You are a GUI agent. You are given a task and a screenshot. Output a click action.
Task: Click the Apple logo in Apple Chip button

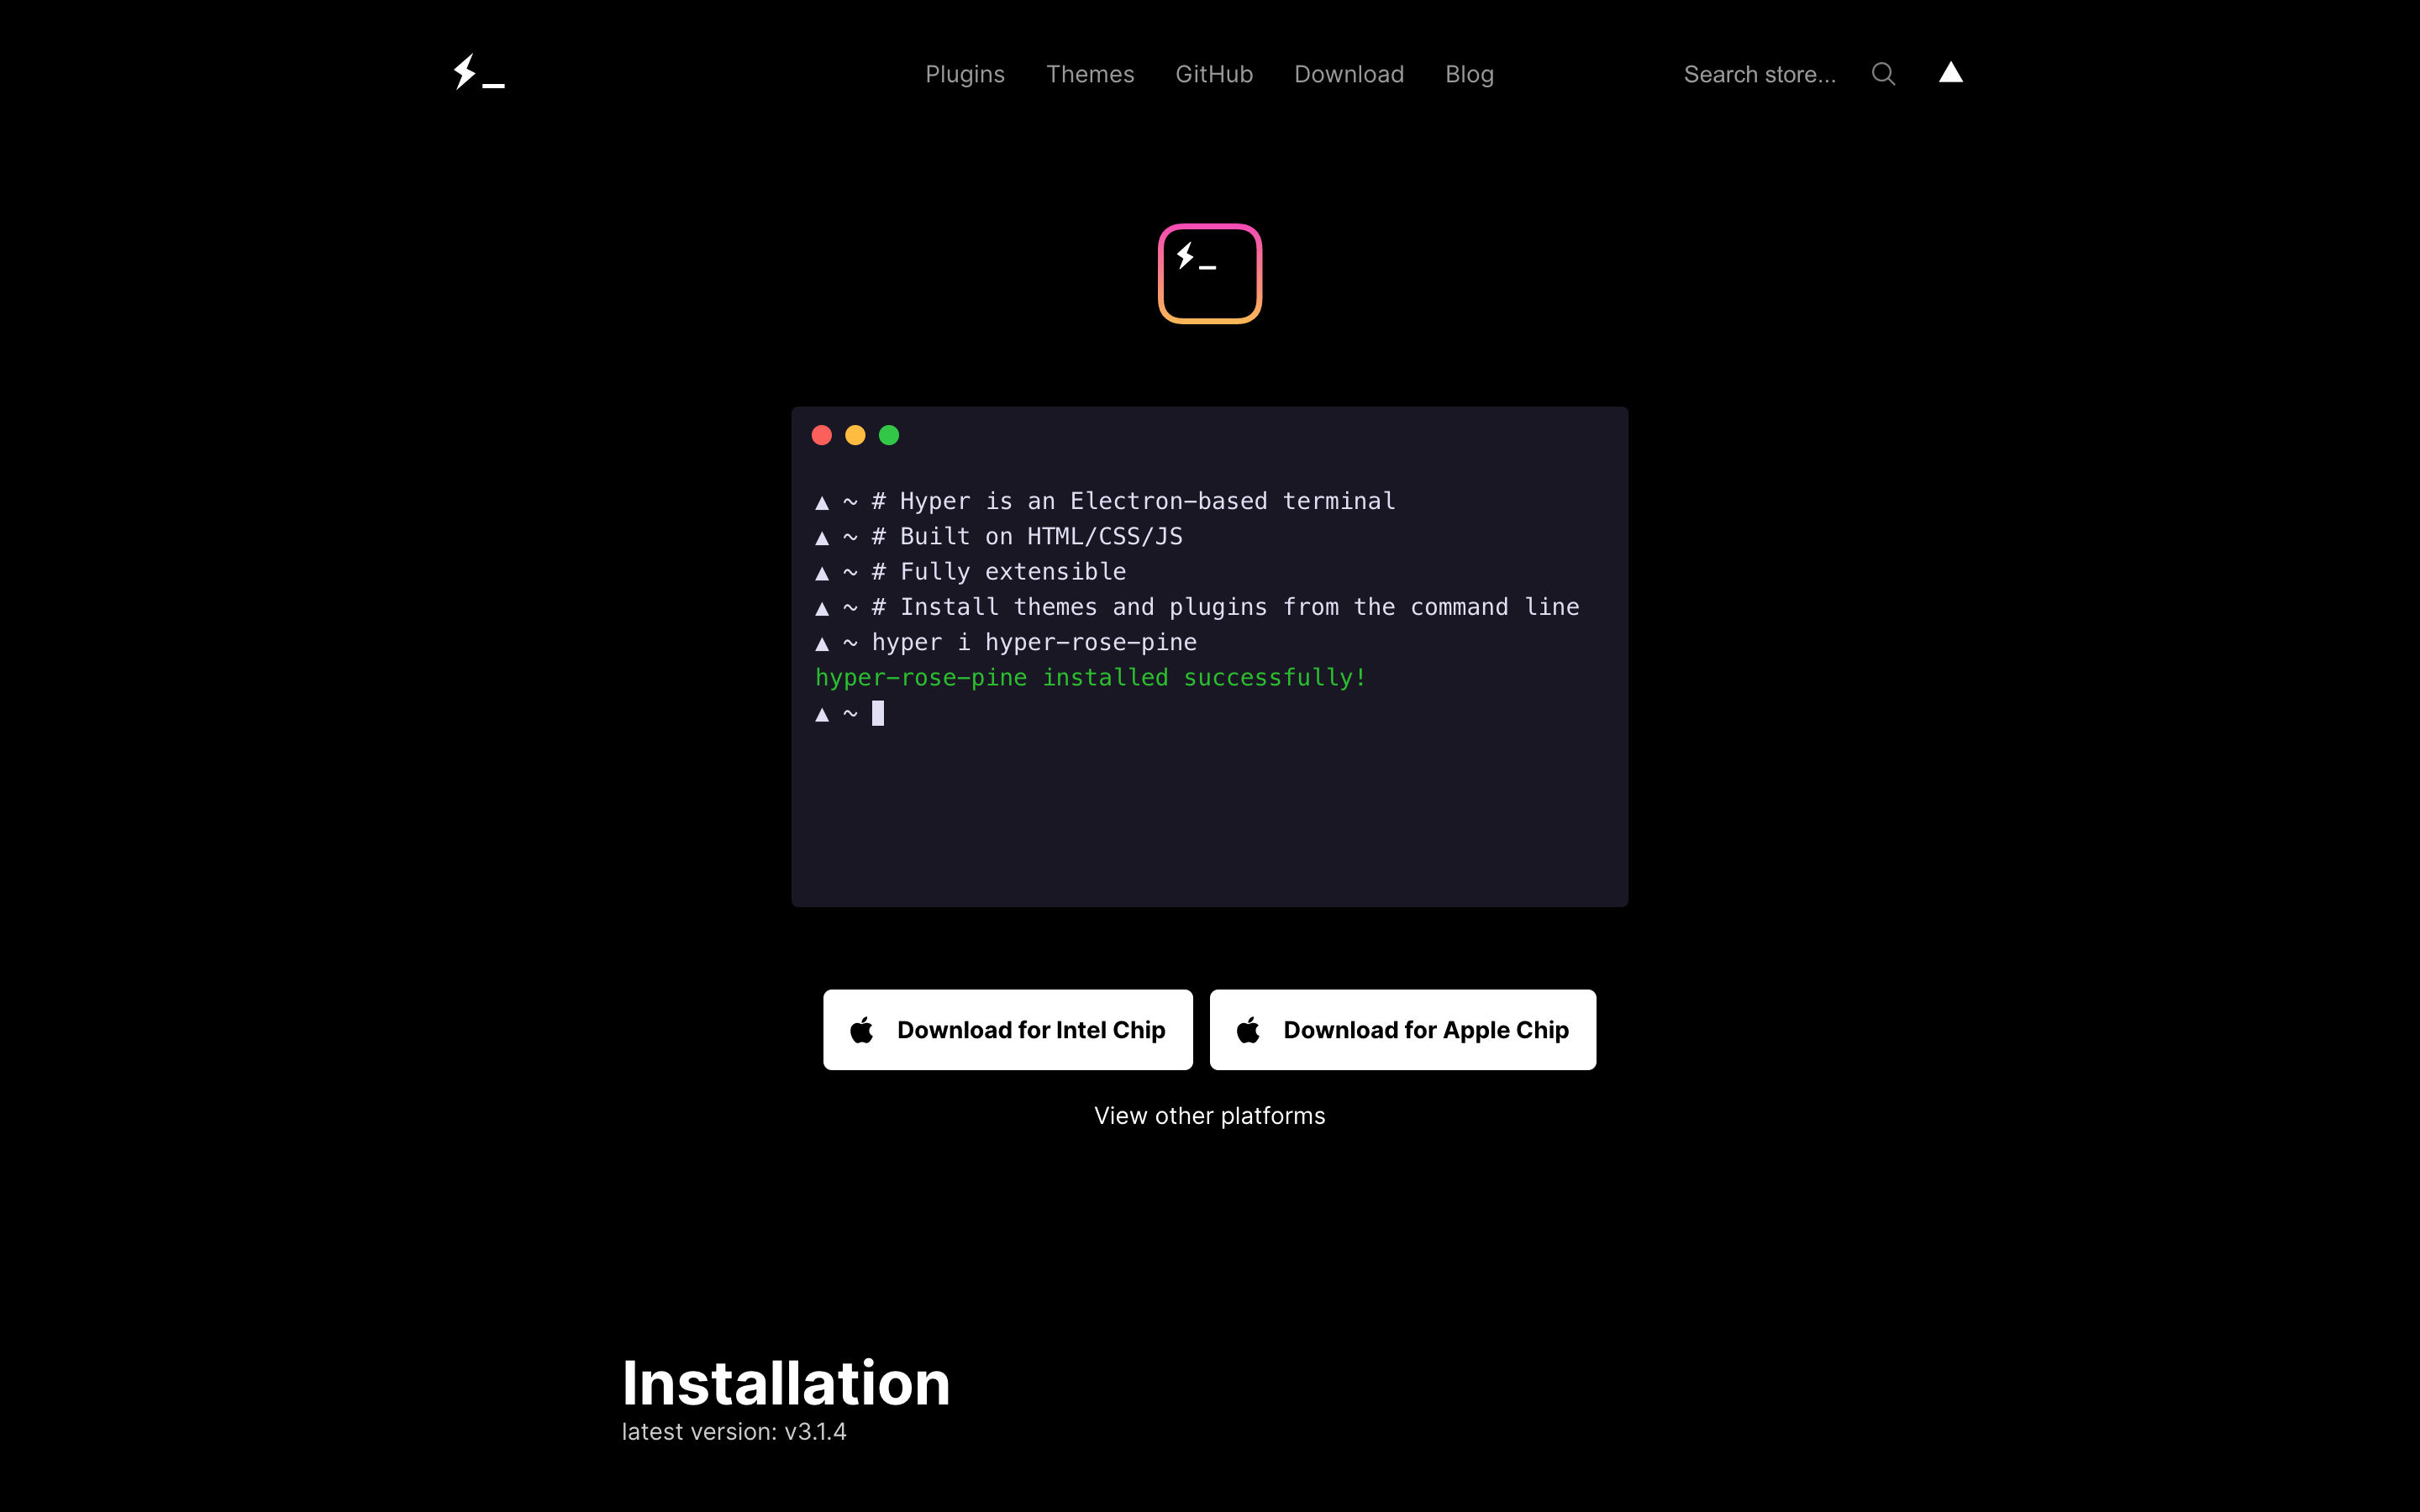pos(1247,1029)
